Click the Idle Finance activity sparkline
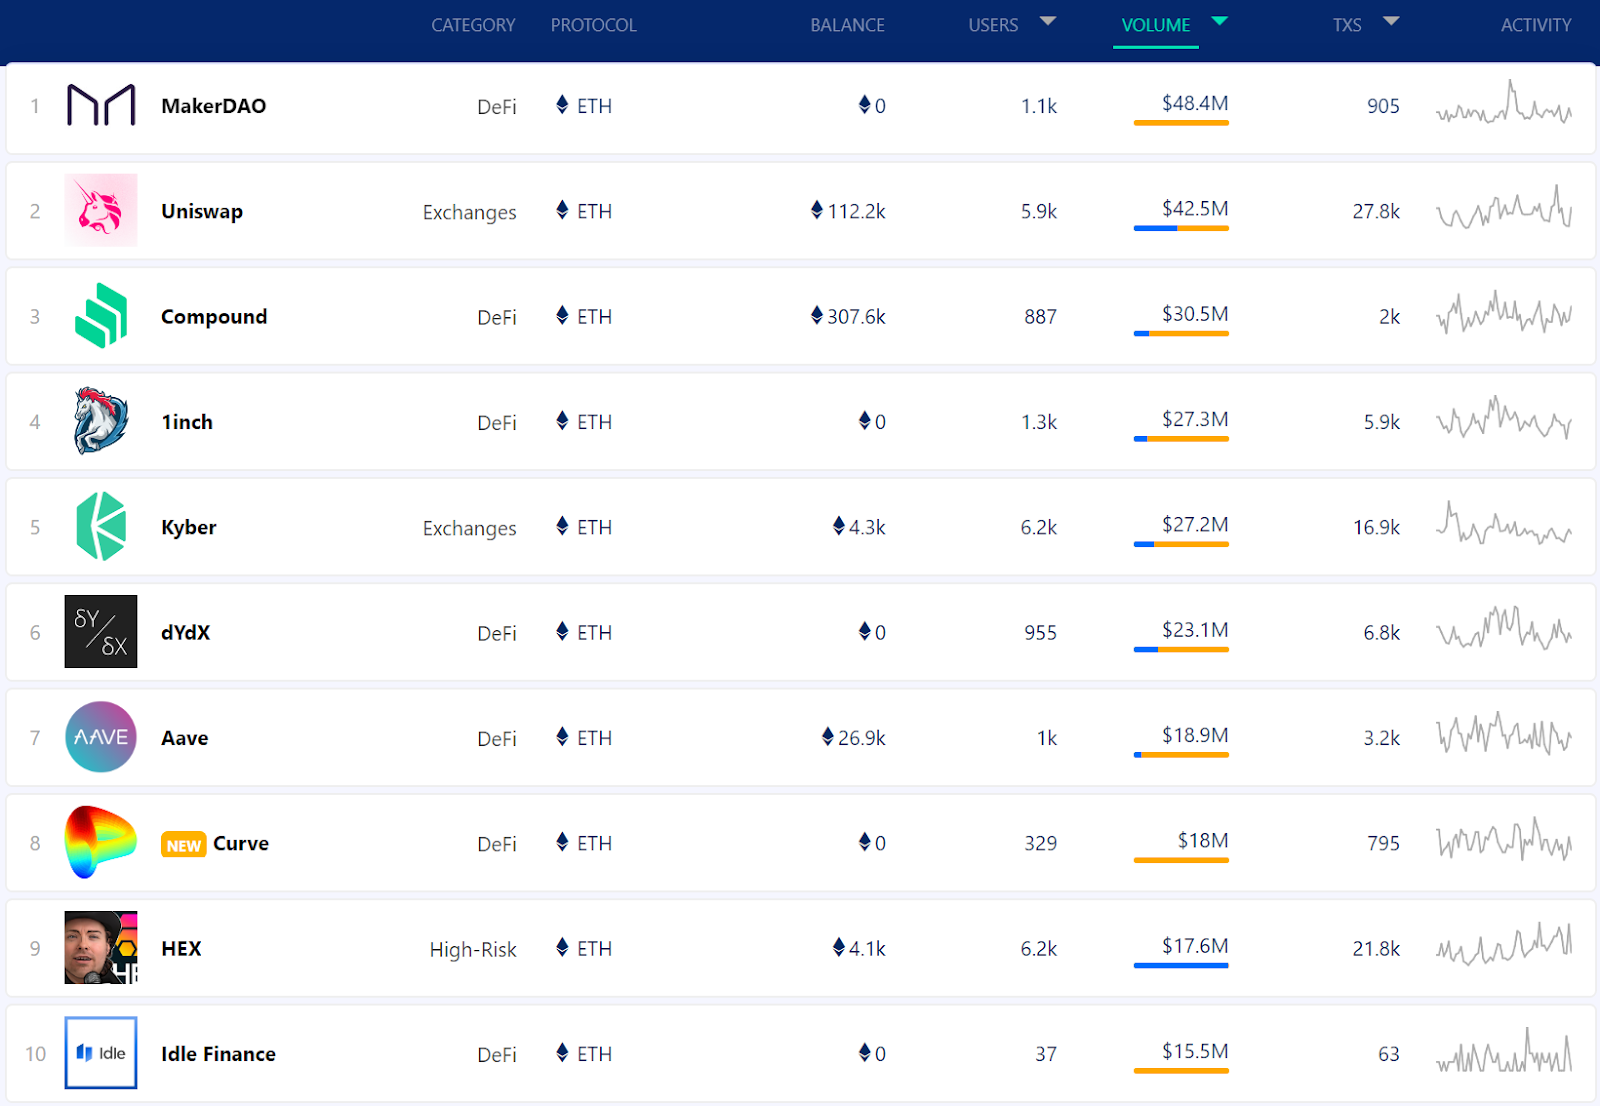 coord(1504,1050)
